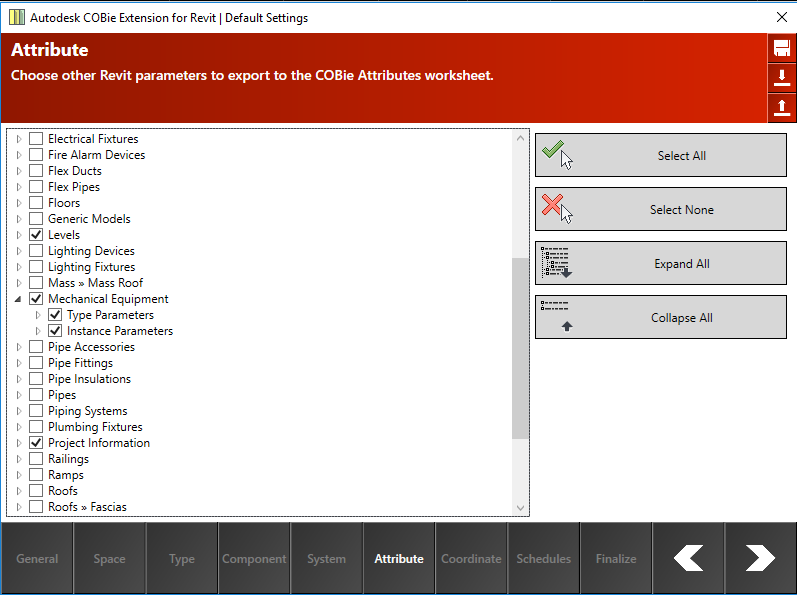797x595 pixels.
Task: Click the category list vertical scrollbar thumb
Action: (x=520, y=348)
